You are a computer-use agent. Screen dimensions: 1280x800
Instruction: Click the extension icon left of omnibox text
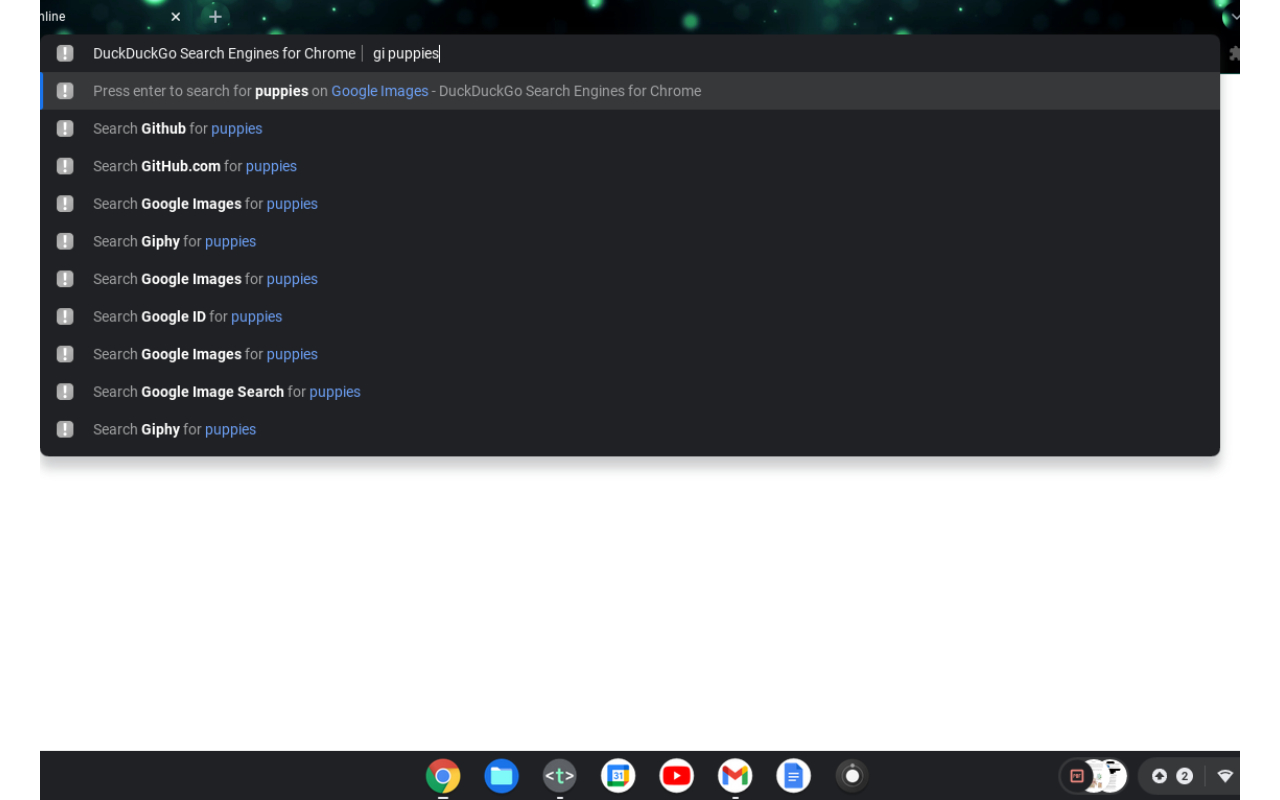pyautogui.click(x=65, y=53)
